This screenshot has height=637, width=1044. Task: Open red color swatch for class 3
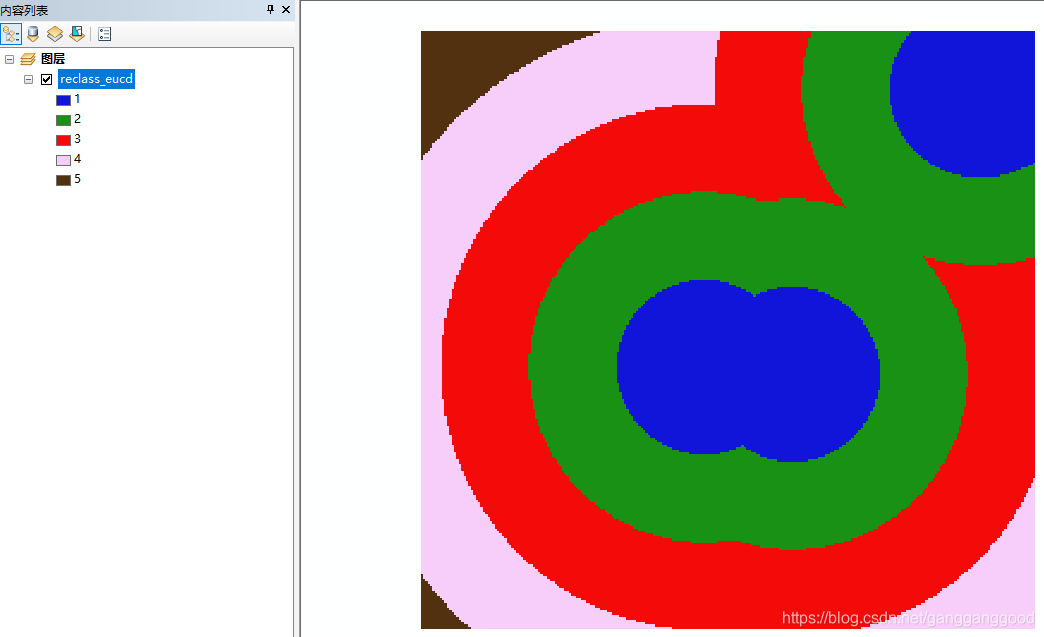click(x=63, y=140)
